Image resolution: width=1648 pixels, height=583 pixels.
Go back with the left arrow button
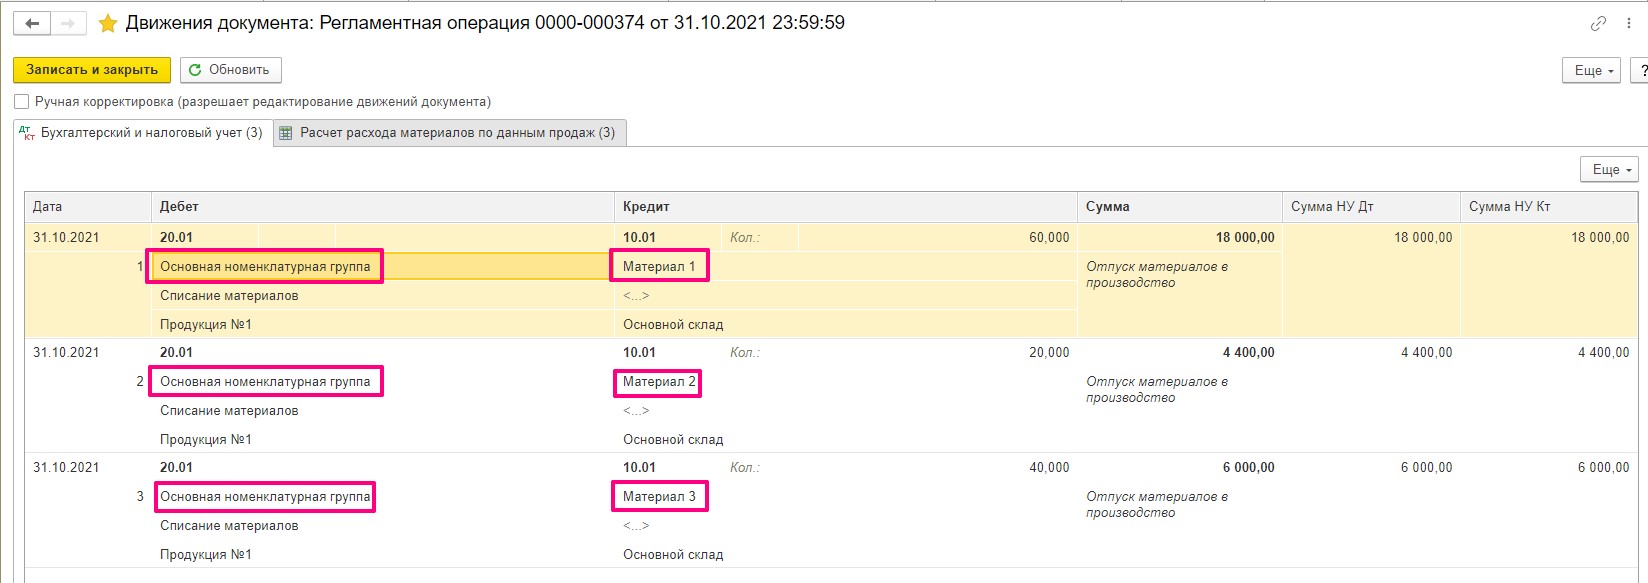click(x=32, y=23)
